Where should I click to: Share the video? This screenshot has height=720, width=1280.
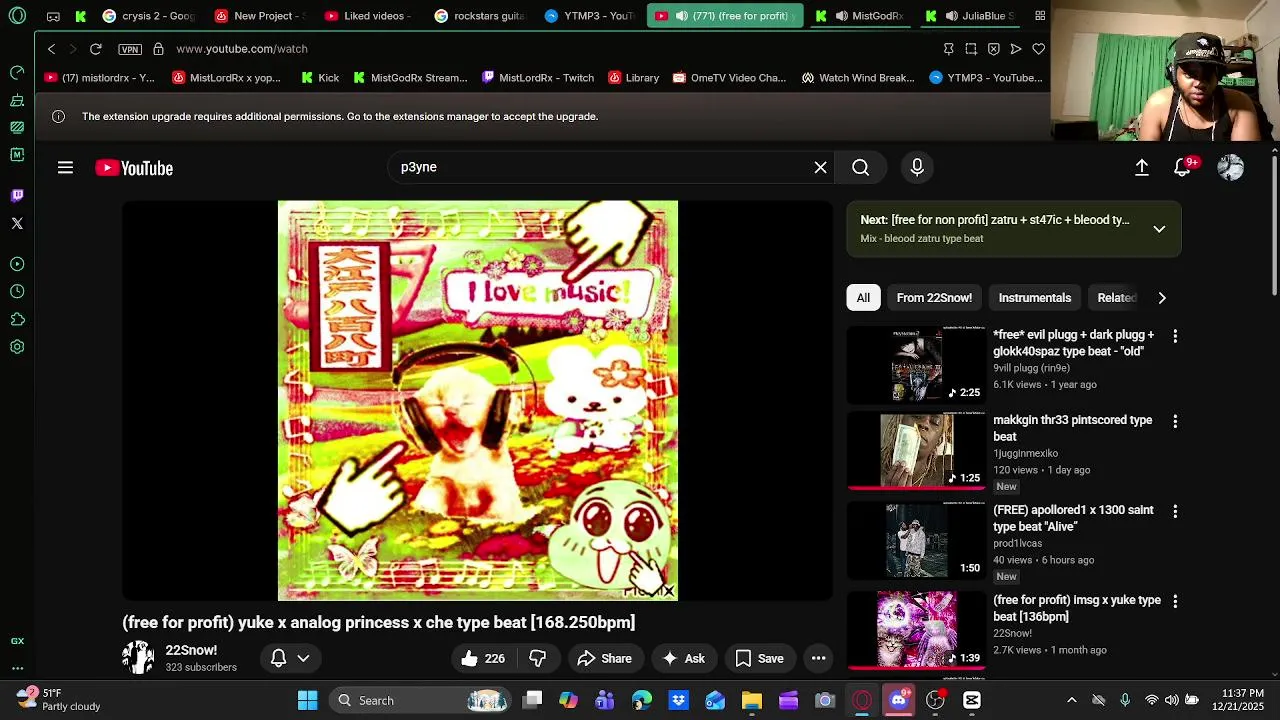coord(604,658)
